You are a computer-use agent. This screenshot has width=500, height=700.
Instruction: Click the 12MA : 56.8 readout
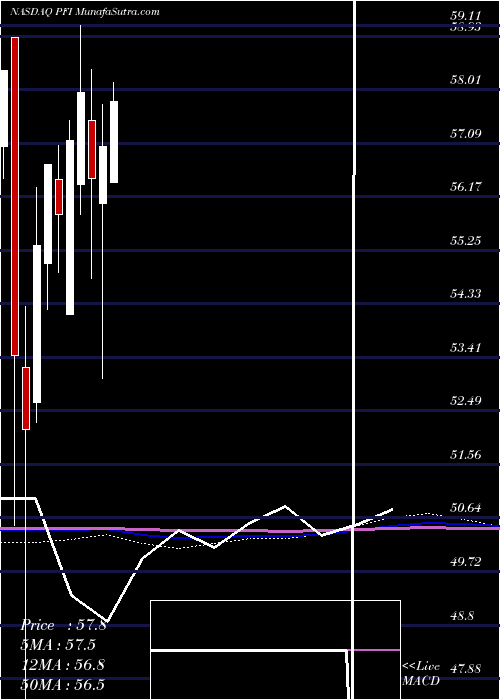(x=63, y=665)
